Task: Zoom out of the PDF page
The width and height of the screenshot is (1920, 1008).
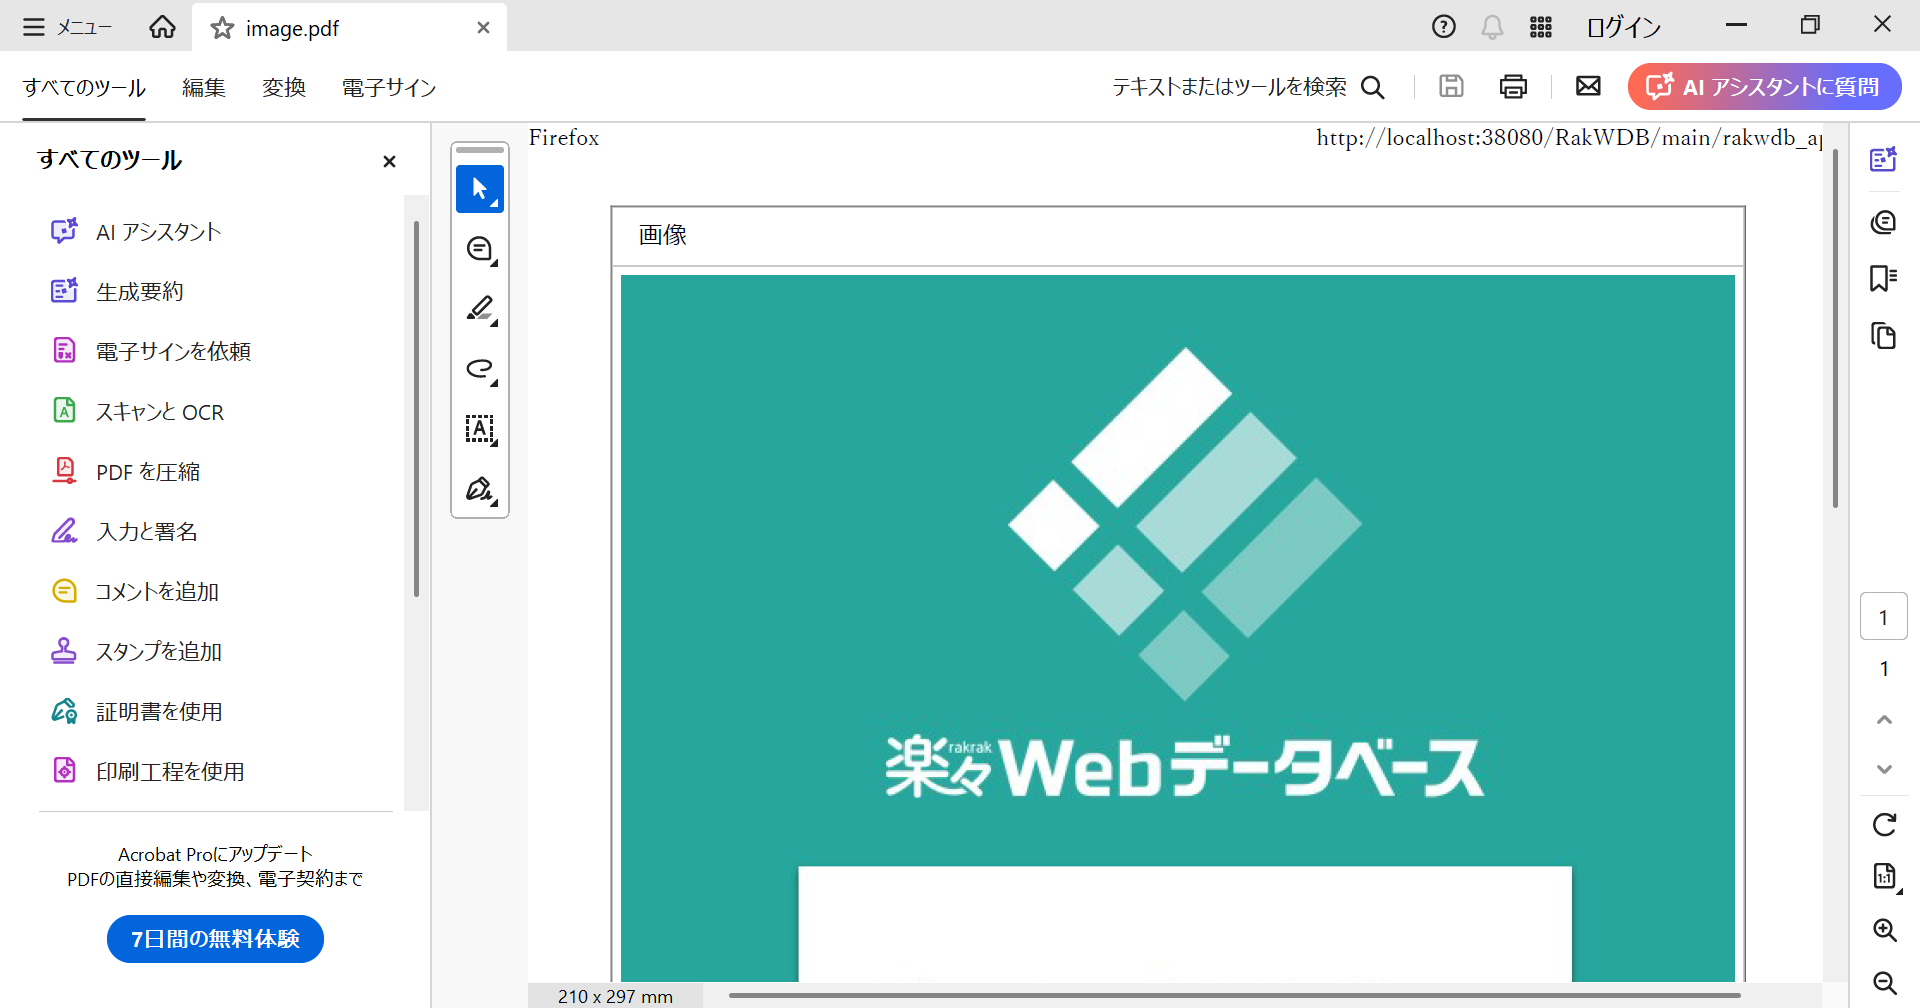Action: coord(1884,985)
